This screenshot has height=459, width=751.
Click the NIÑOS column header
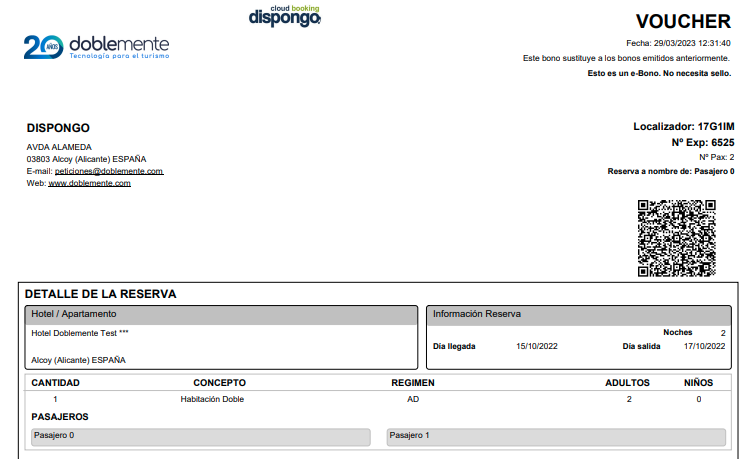coord(698,383)
